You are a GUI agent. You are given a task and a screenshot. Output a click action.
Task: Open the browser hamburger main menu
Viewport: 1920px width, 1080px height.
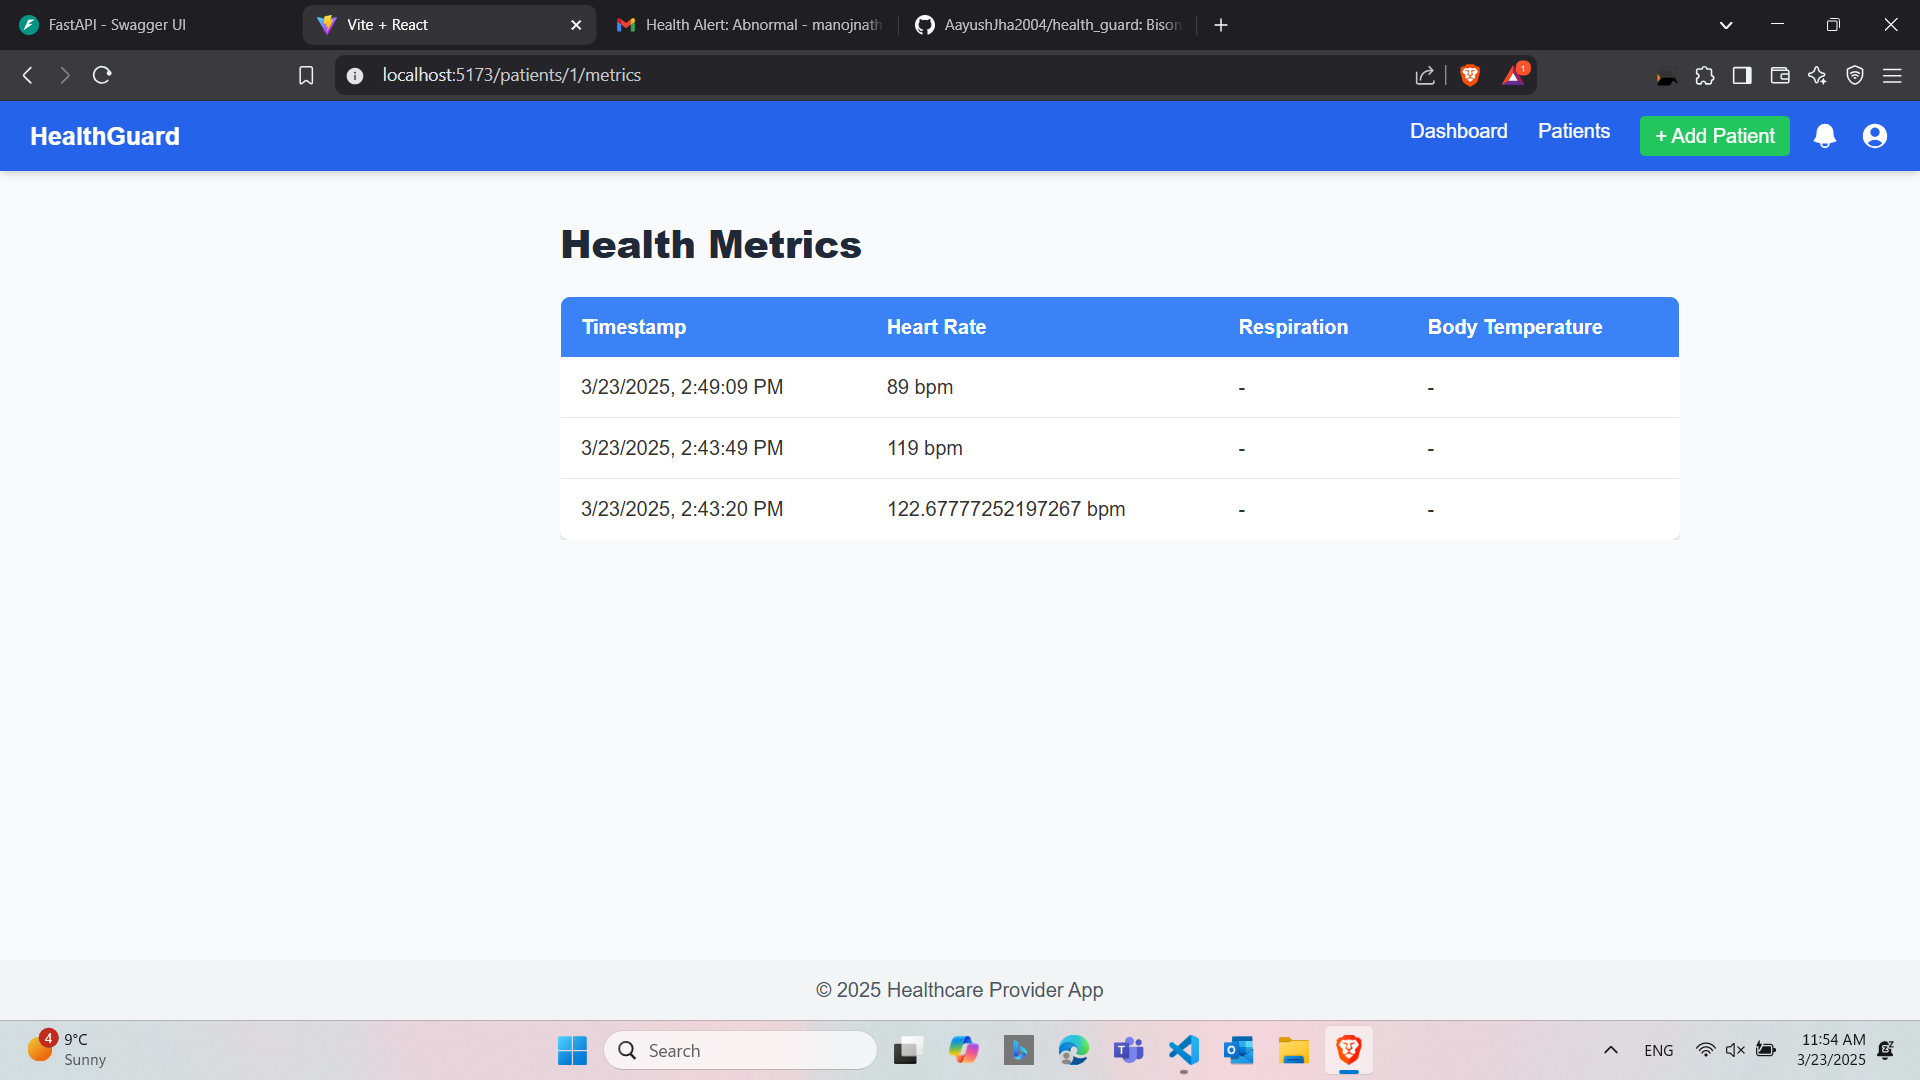1892,75
